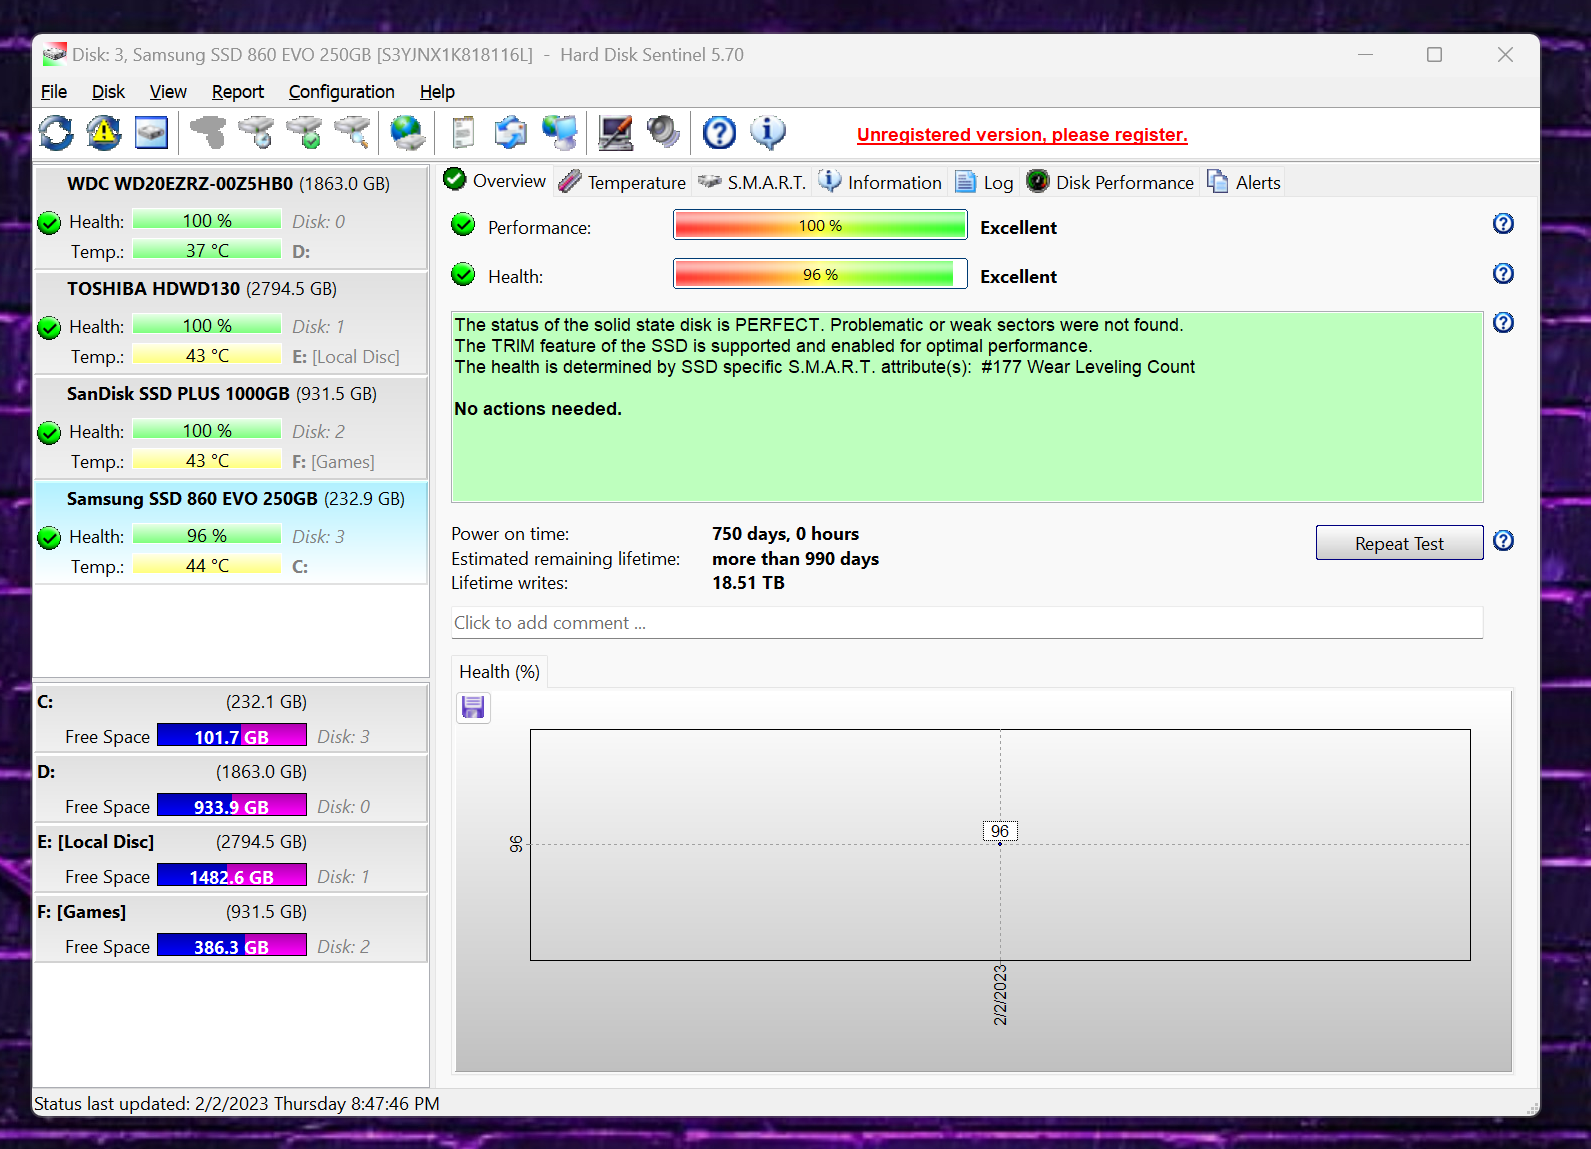Open the Disk Performance tab
This screenshot has height=1149, width=1591.
pos(1111,182)
